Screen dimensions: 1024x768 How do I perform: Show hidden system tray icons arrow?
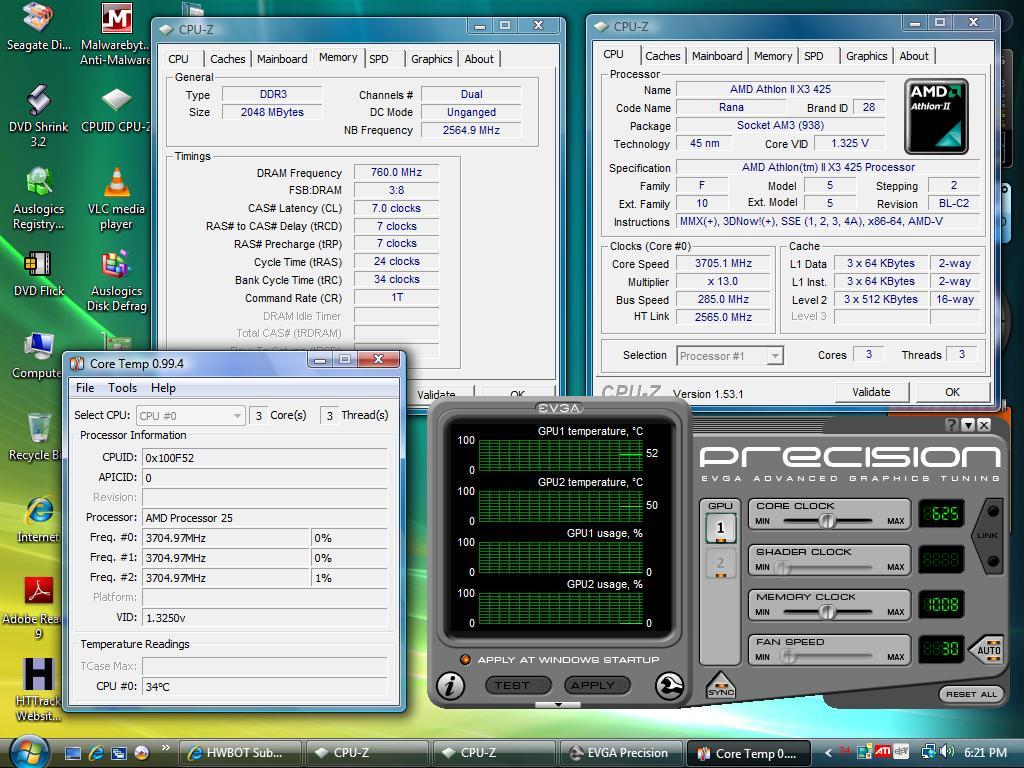point(828,753)
